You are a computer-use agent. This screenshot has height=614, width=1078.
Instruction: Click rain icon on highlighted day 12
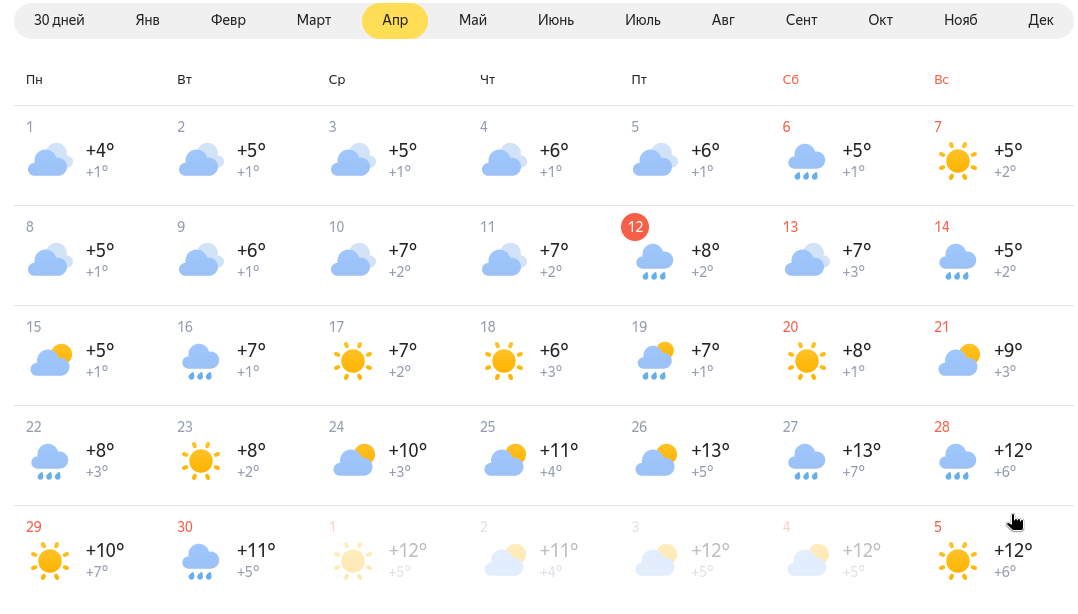pos(654,263)
